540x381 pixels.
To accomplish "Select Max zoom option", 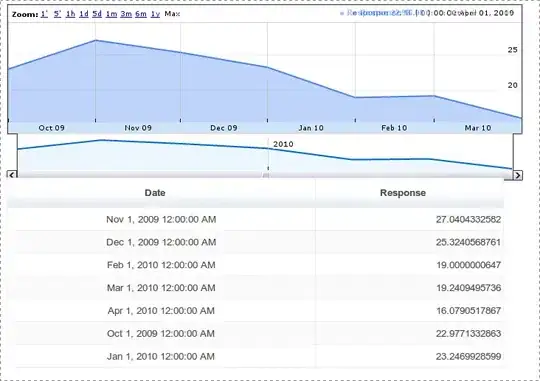I will click(x=172, y=14).
